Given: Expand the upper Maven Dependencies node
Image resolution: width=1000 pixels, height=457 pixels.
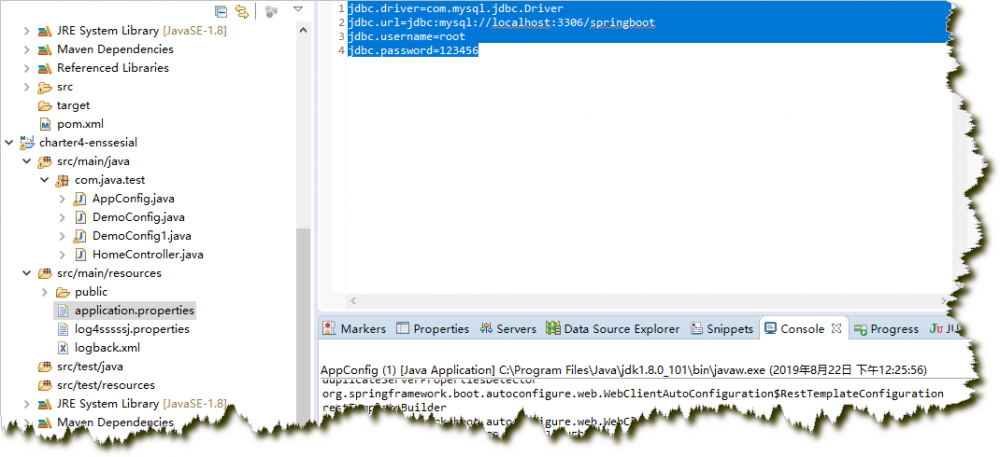Looking at the screenshot, I should [x=27, y=49].
